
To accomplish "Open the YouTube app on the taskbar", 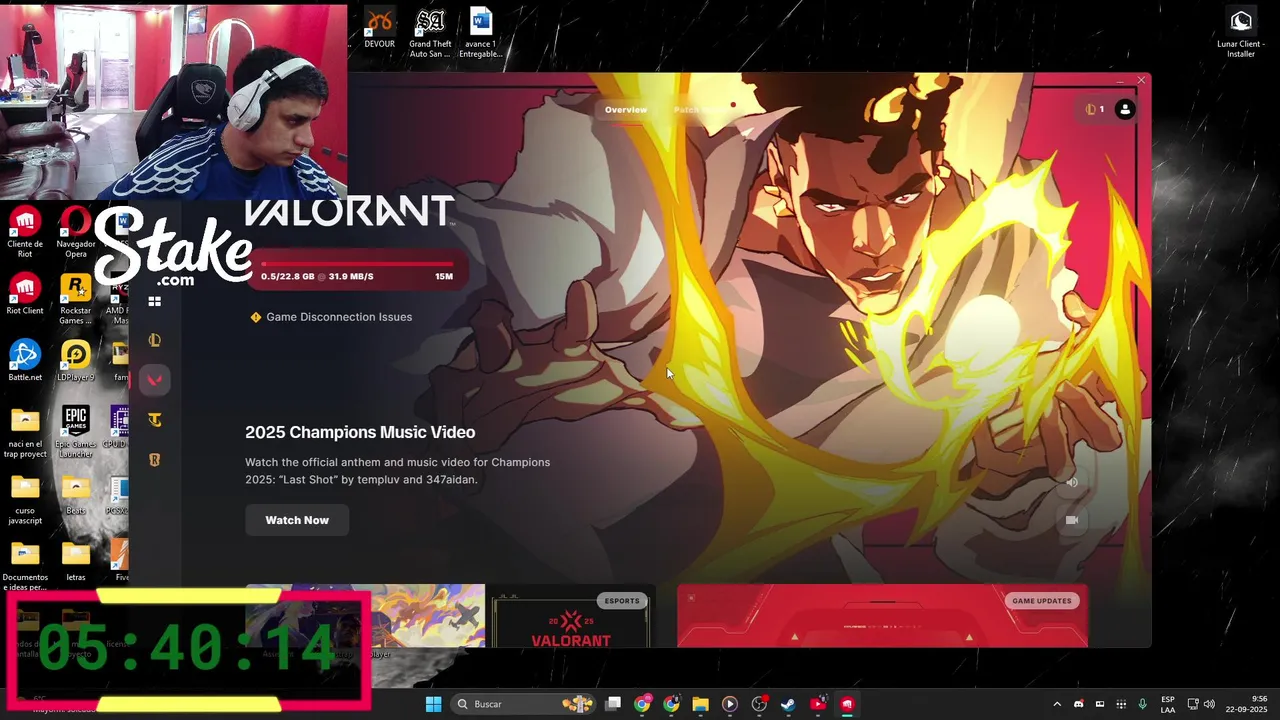I will coord(818,704).
